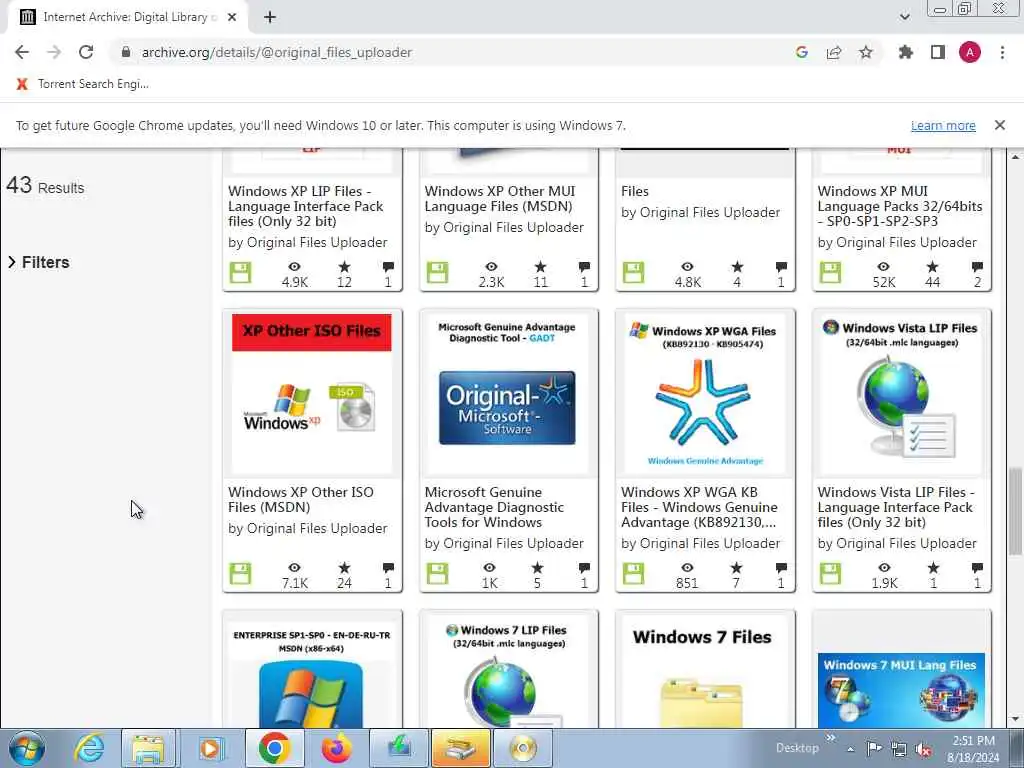The image size is (1024, 768).
Task: Click software floppy icon on Vista LIP card
Action: [x=830, y=573]
